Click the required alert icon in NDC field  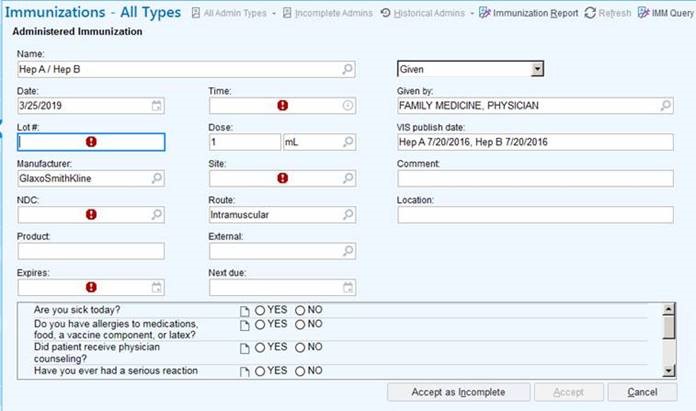click(91, 215)
